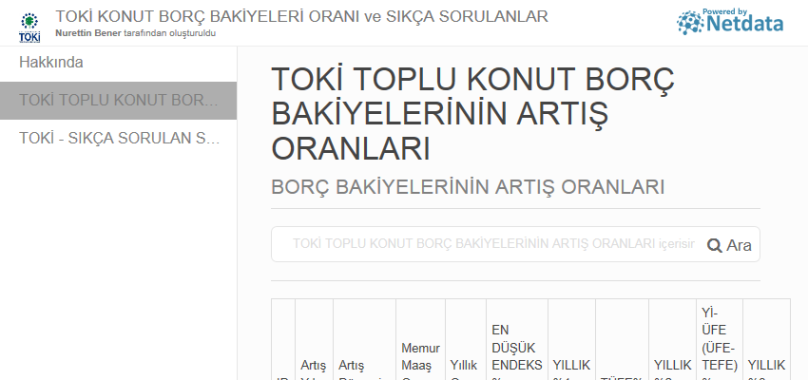
Task: Focus the table search input field
Action: click(494, 244)
